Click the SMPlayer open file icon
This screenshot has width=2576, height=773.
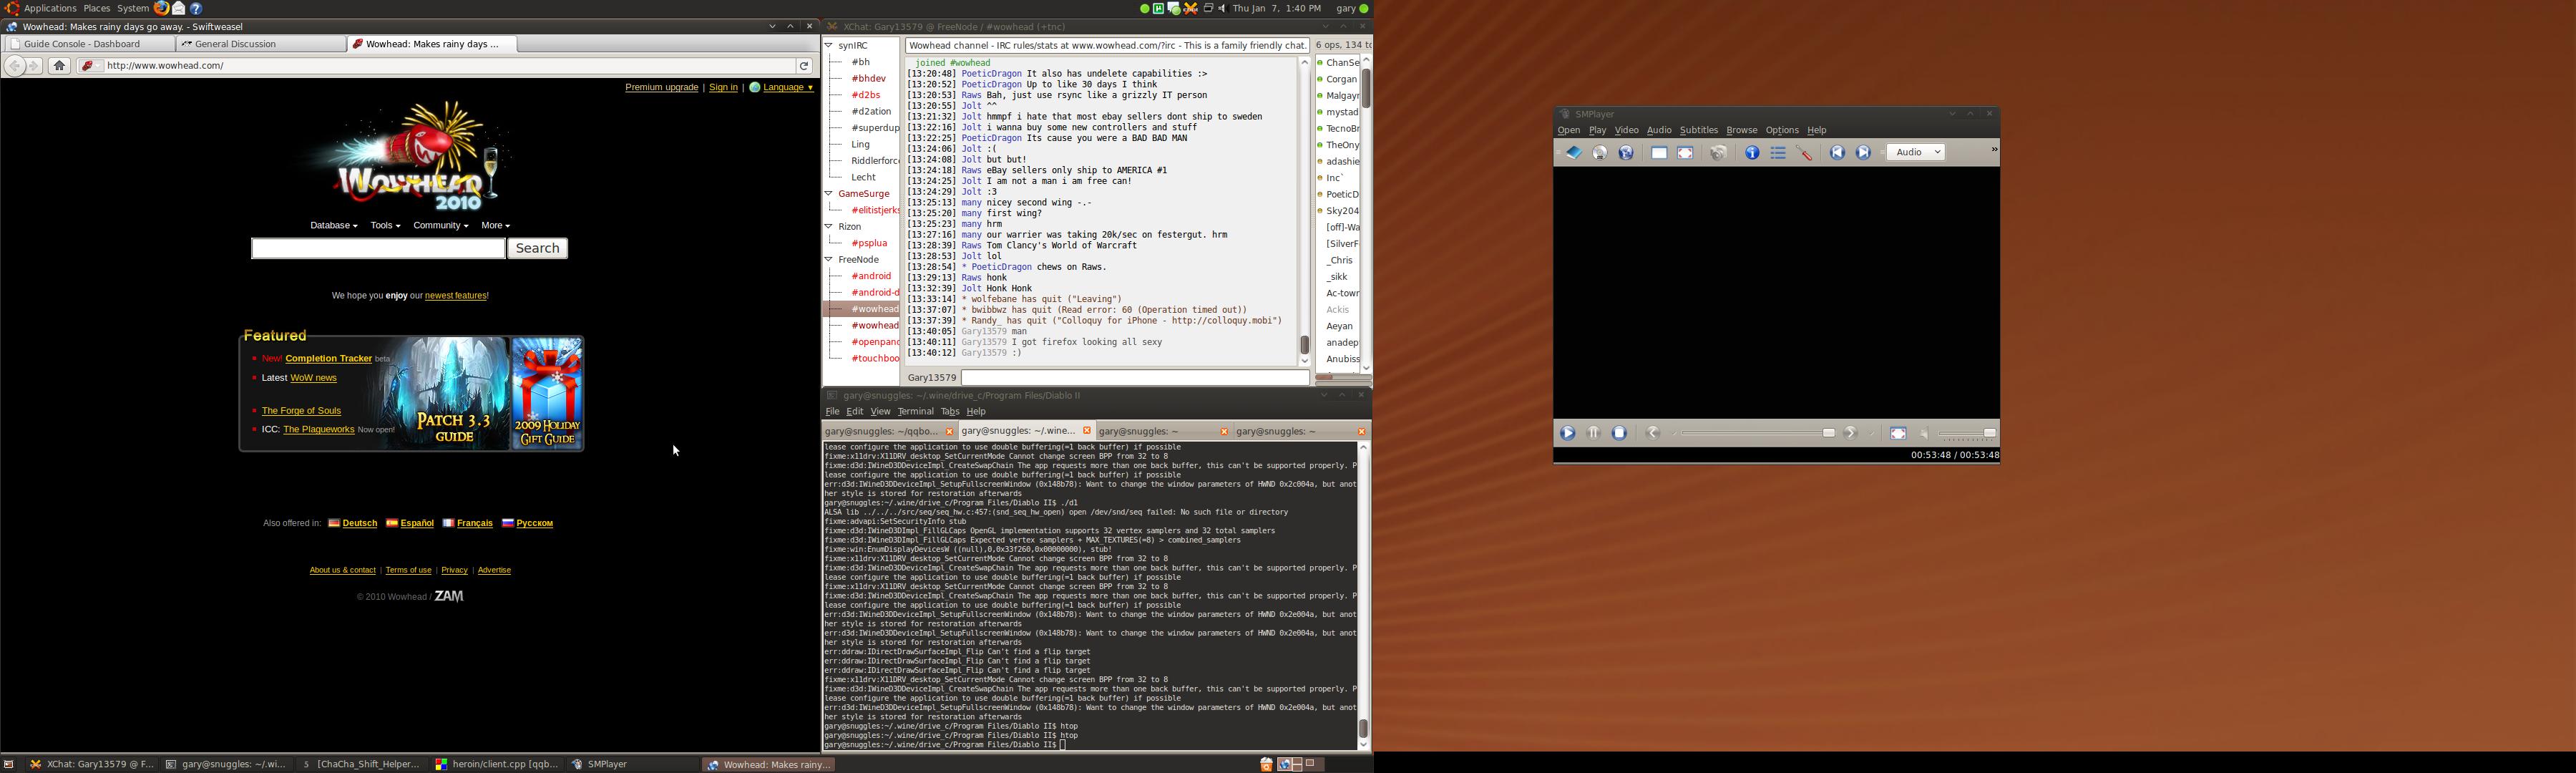[1573, 153]
